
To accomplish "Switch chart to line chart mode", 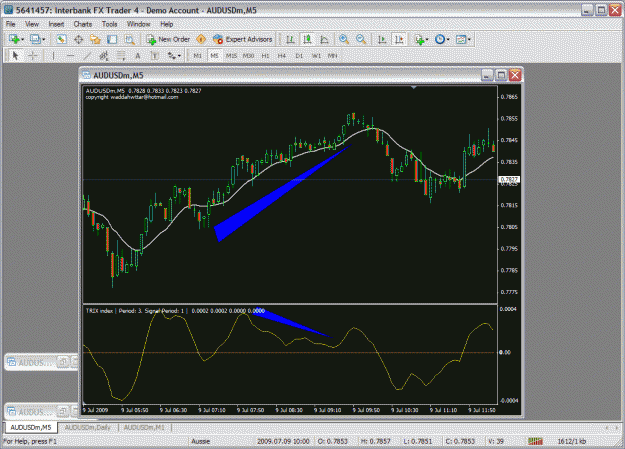I will point(324,39).
